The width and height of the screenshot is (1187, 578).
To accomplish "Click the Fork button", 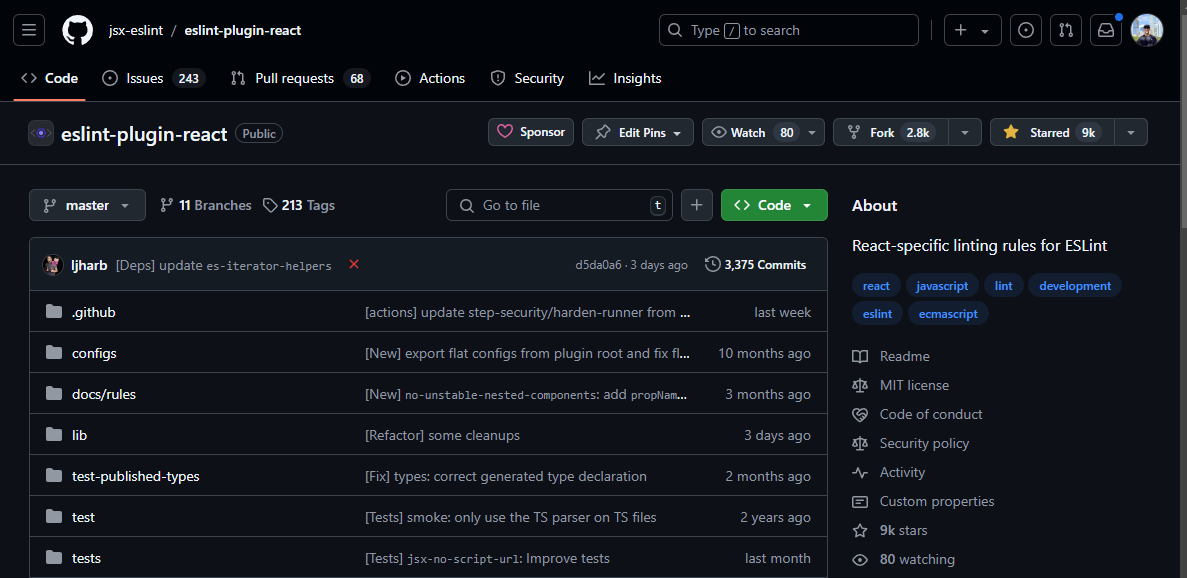I will coord(891,132).
